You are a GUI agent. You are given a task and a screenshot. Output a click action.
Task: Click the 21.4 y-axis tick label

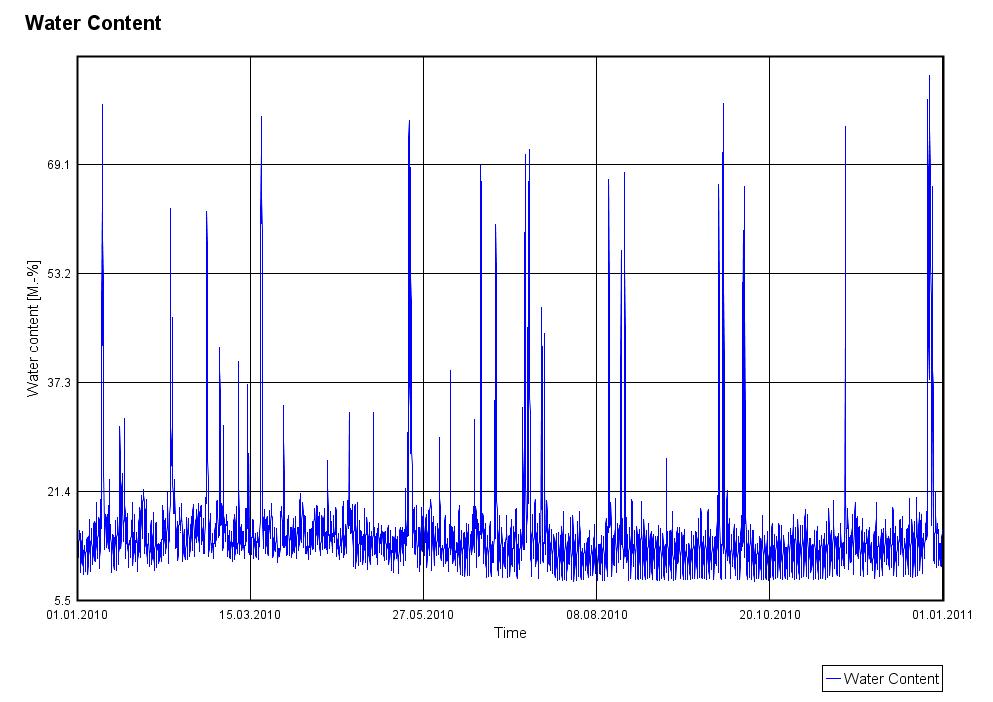[x=57, y=491]
